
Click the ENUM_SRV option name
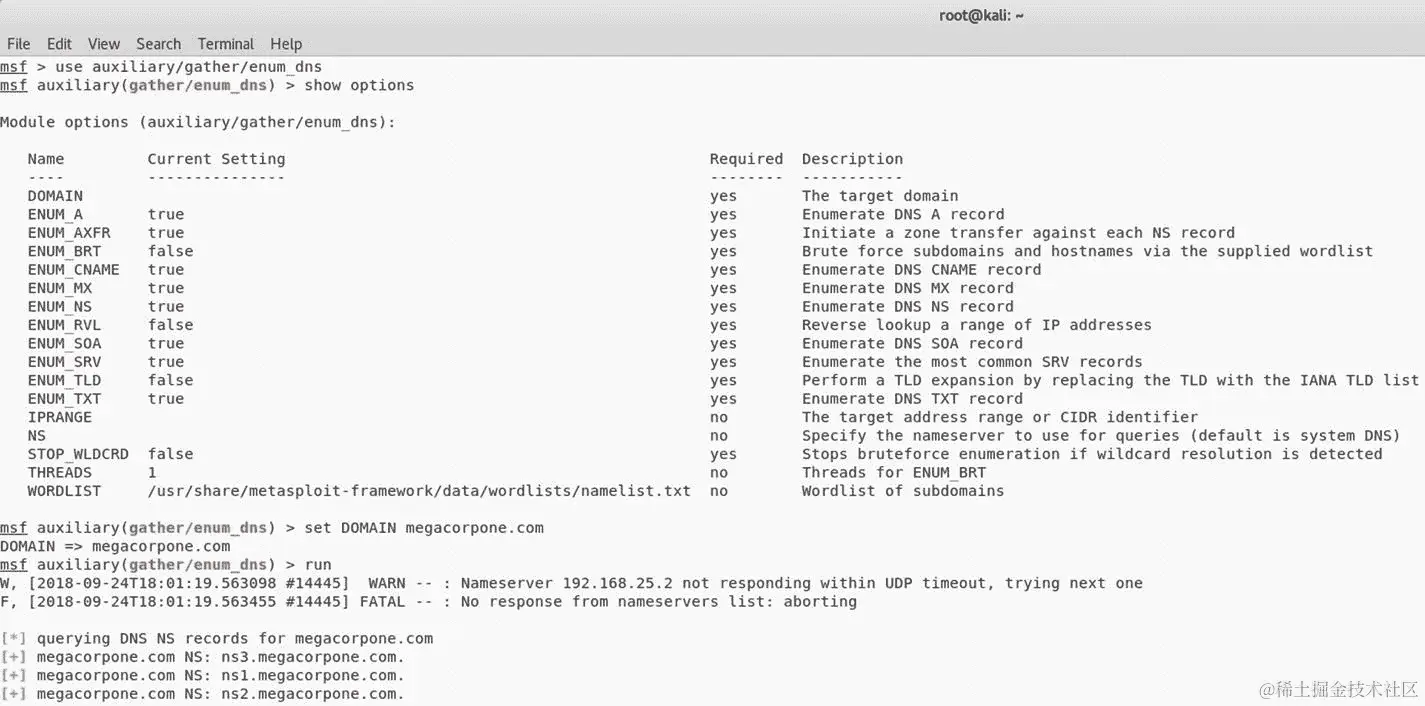point(64,362)
